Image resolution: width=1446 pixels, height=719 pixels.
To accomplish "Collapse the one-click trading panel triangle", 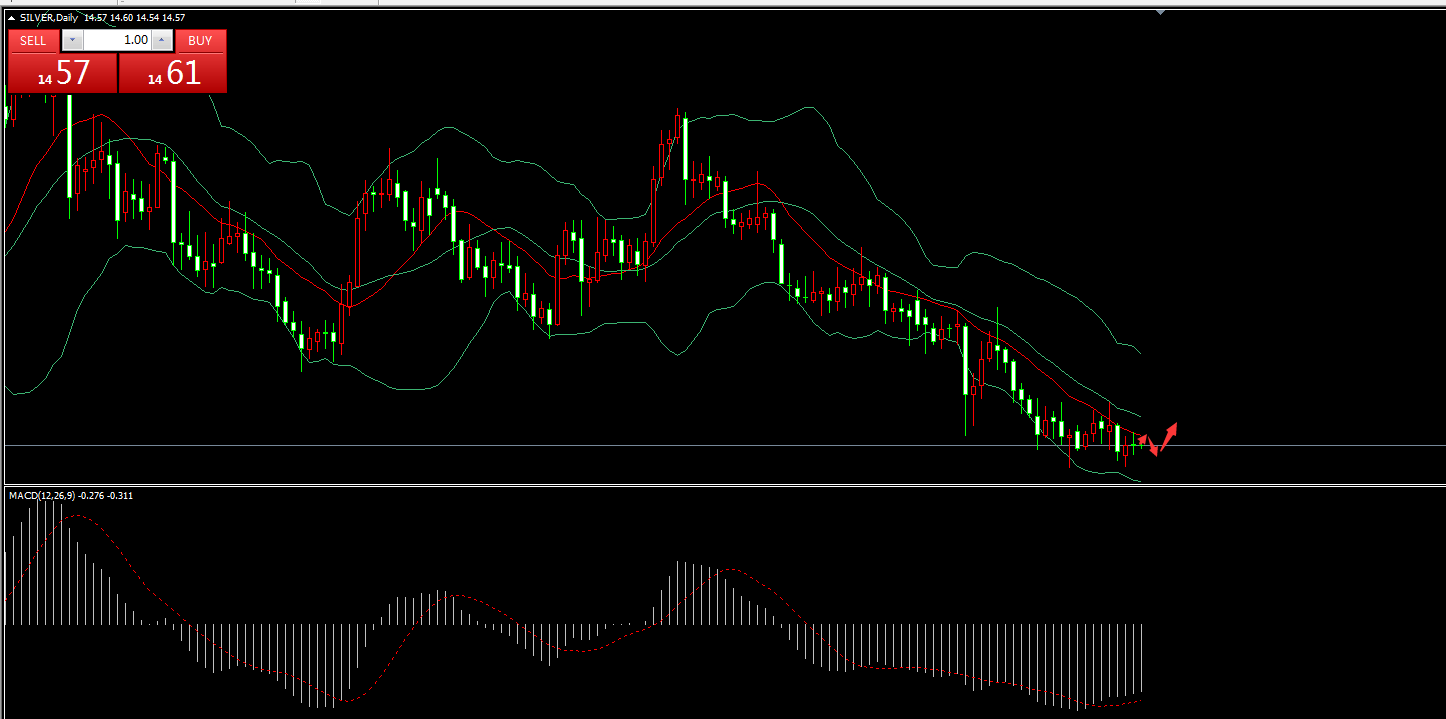I will tap(11, 17).
